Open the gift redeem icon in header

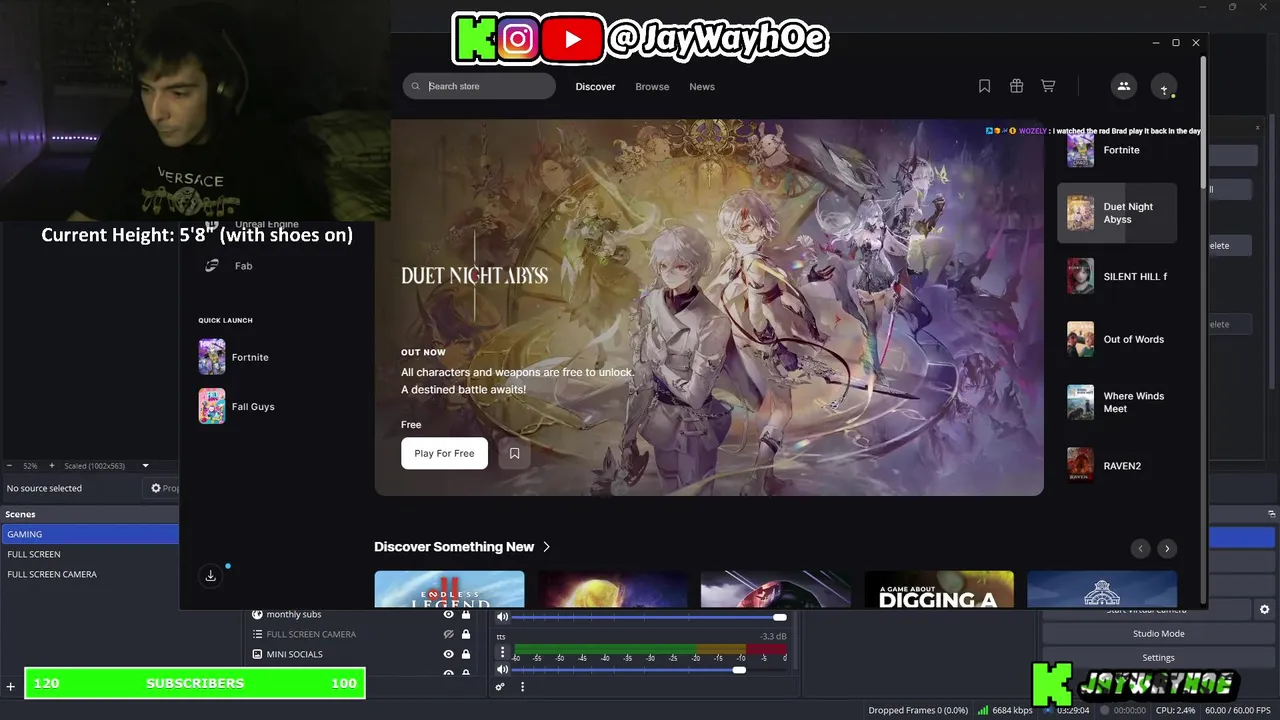tap(1016, 86)
